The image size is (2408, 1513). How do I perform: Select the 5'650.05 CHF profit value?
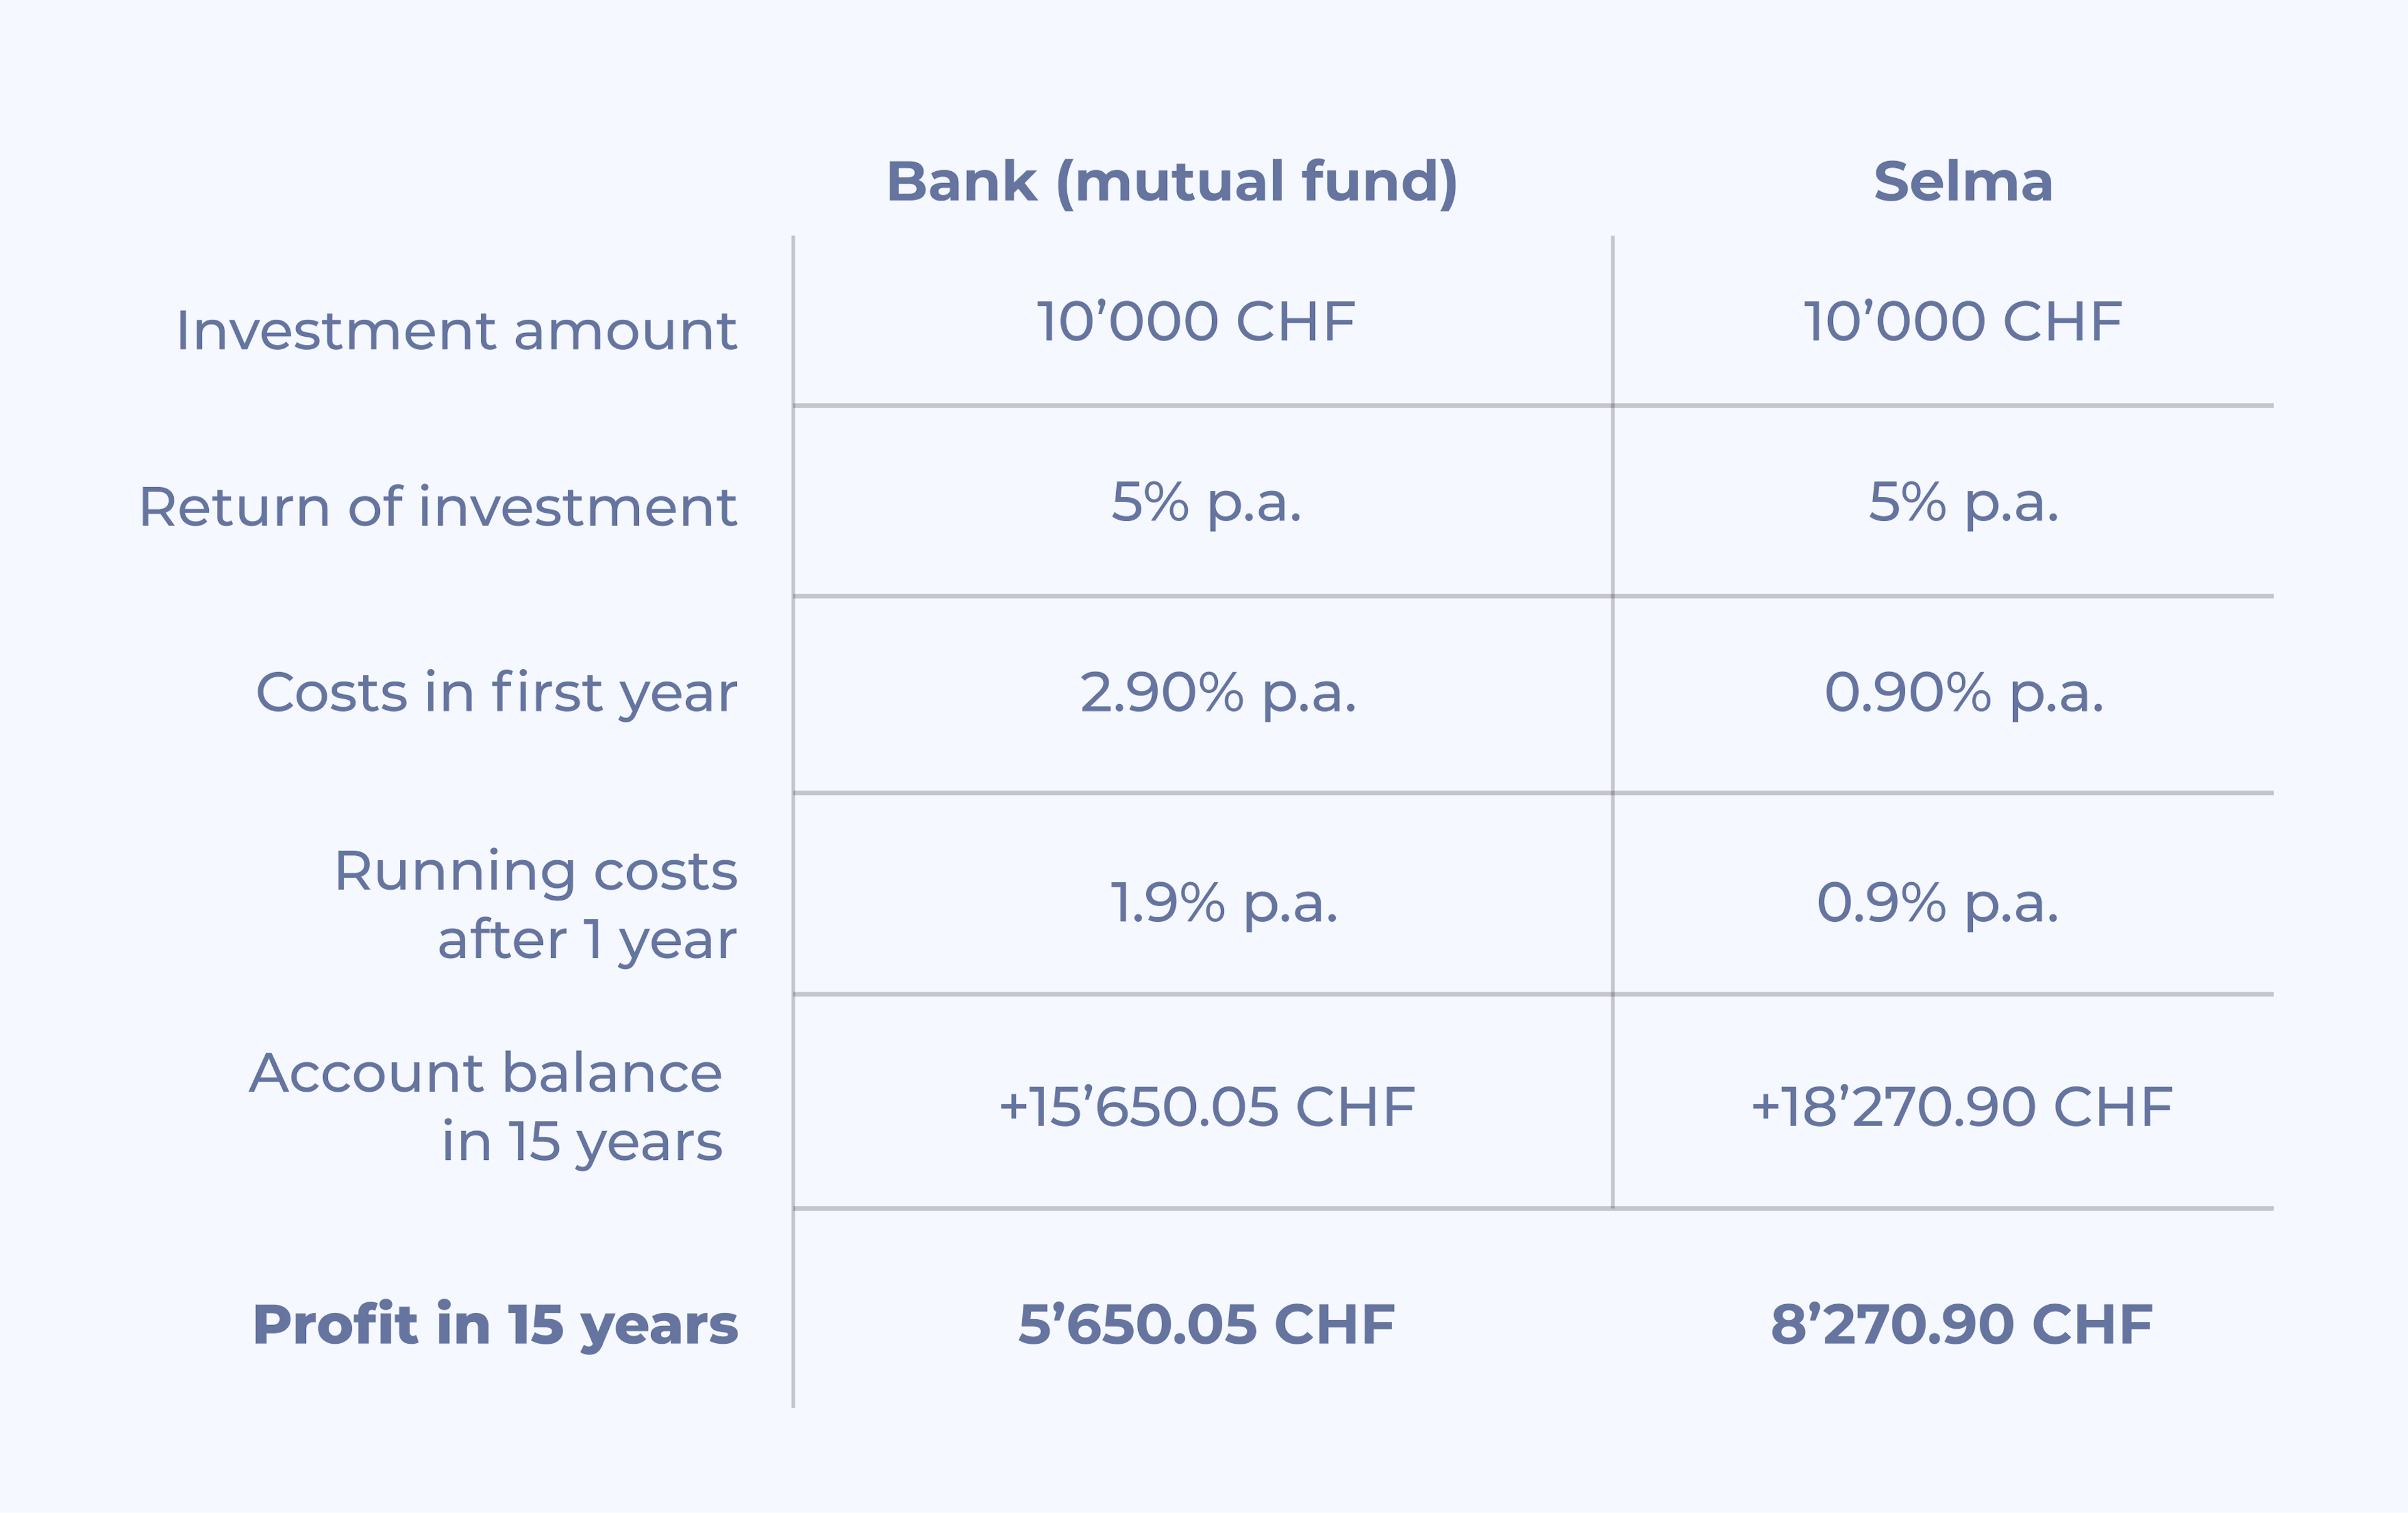[x=1207, y=1325]
